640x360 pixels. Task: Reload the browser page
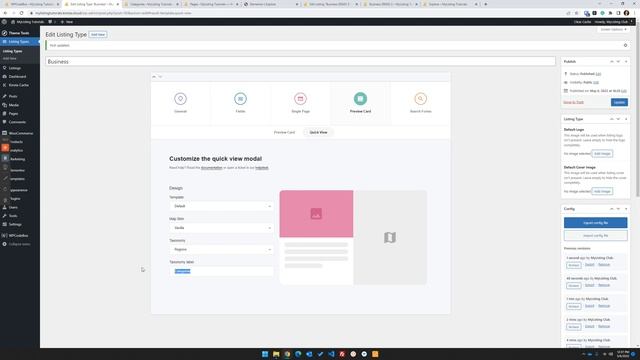tap(21, 13)
